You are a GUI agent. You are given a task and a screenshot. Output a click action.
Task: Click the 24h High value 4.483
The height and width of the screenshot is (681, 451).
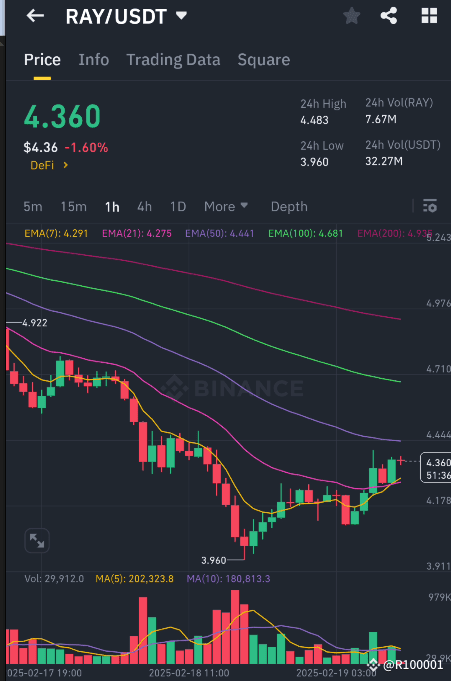pos(314,120)
